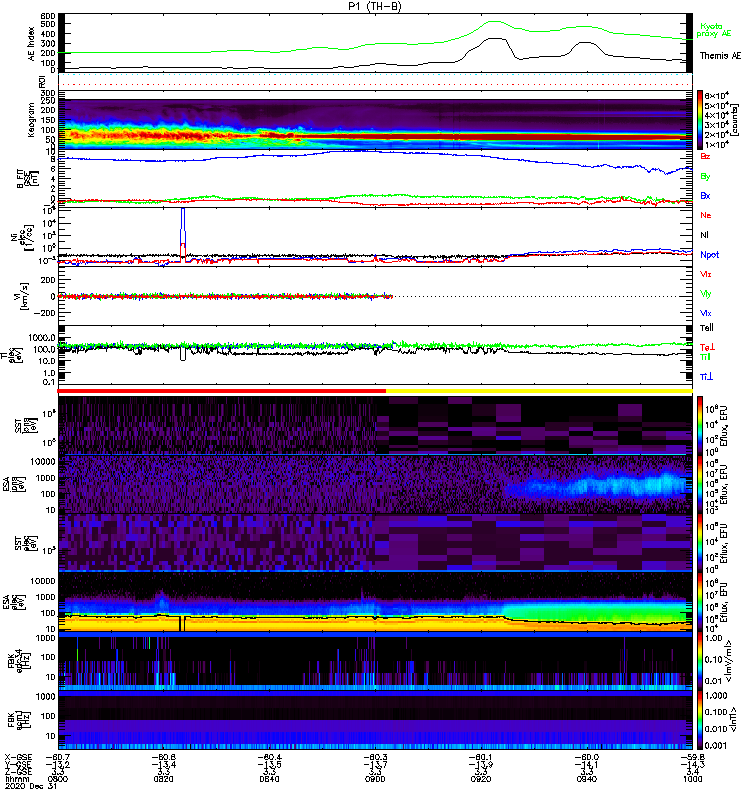
Task: Click the -60.7 X-GSE position value
Action: coord(58,757)
